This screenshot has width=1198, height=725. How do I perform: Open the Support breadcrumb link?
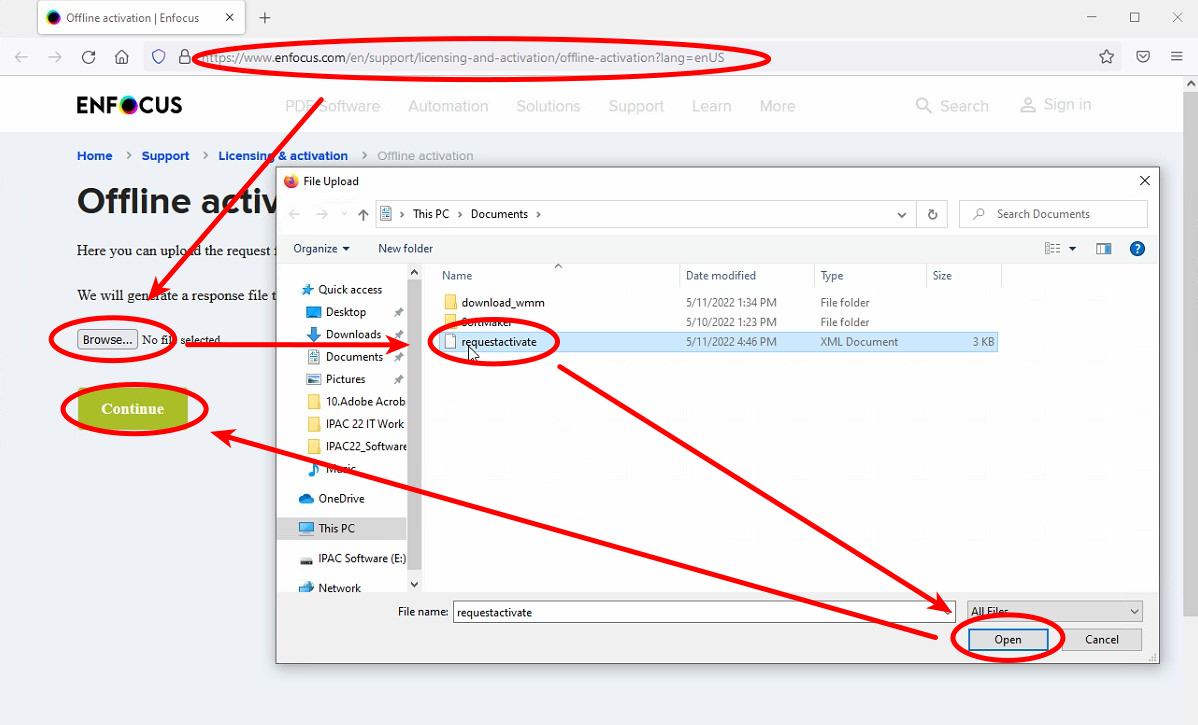coord(165,156)
